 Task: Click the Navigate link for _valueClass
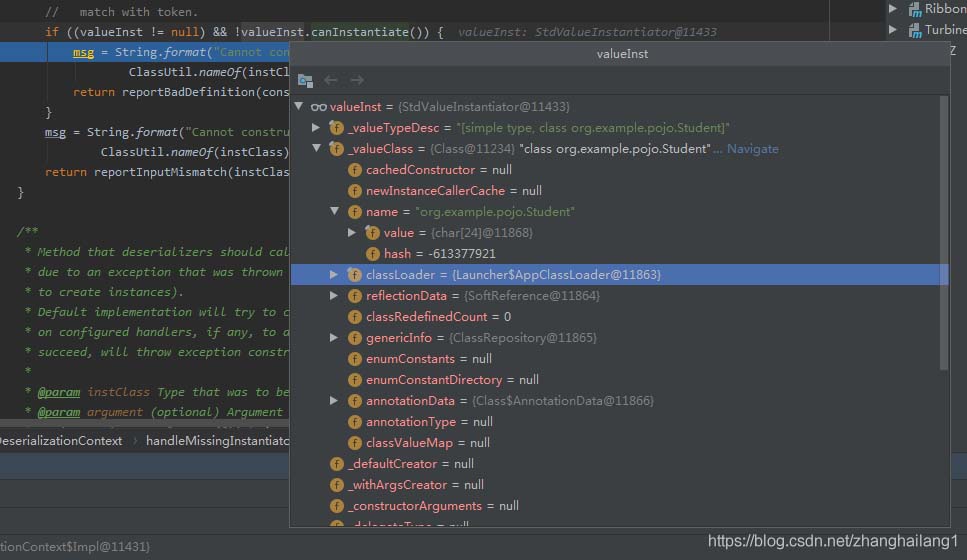tap(752, 149)
